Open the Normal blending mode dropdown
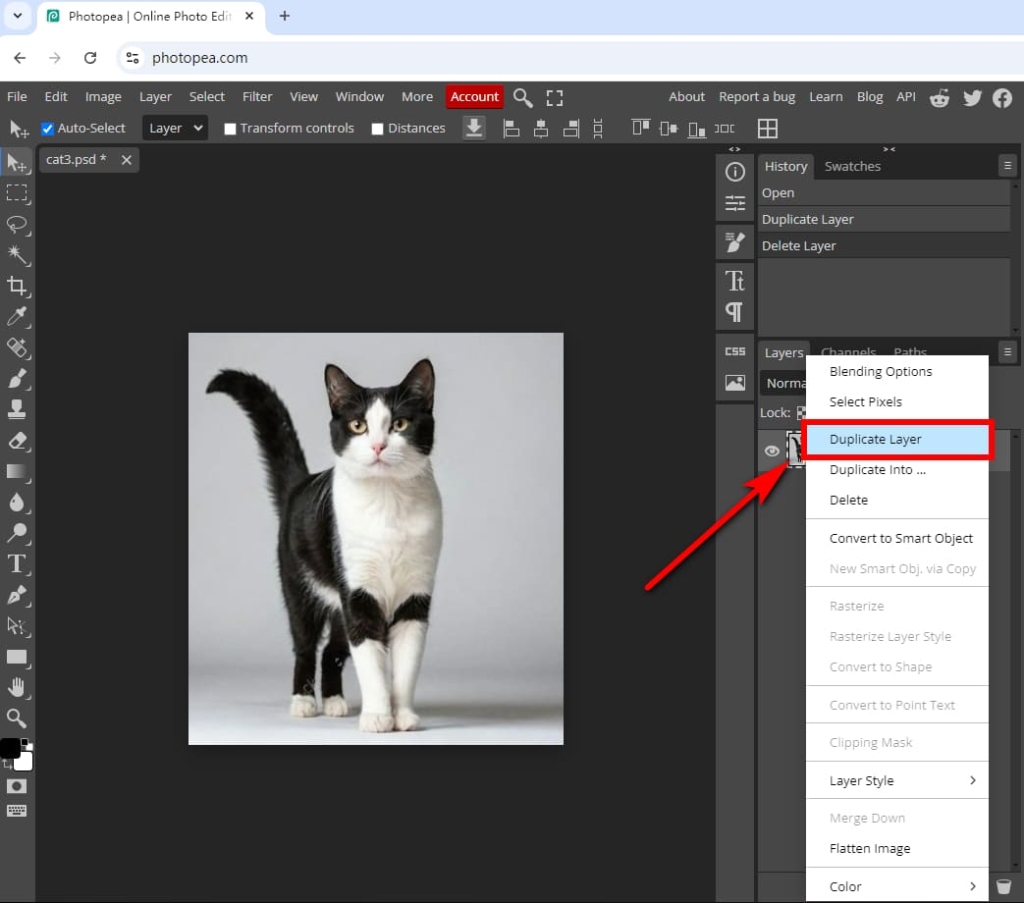The image size is (1024, 903). click(783, 382)
